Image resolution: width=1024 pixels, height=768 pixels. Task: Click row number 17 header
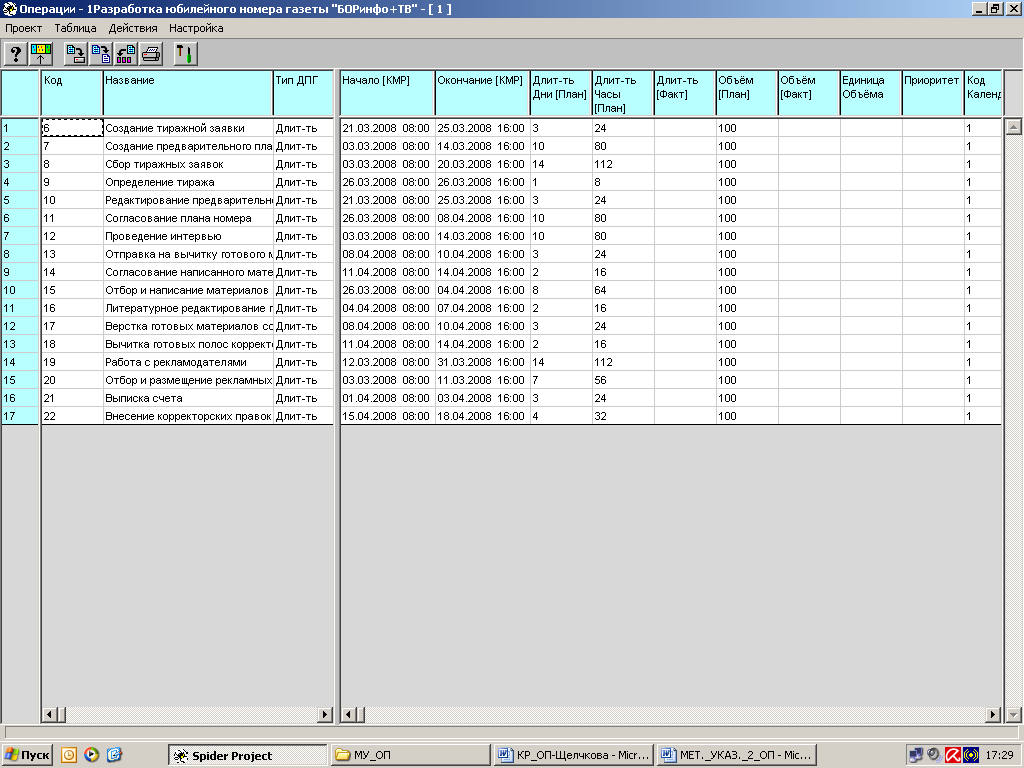point(20,416)
